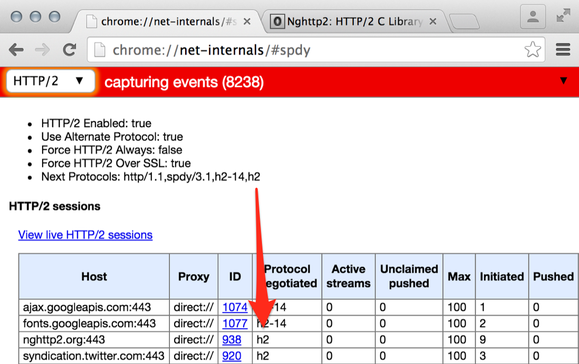Open the HTTP/2 view selector dropdown
579x364 pixels.
[50, 81]
